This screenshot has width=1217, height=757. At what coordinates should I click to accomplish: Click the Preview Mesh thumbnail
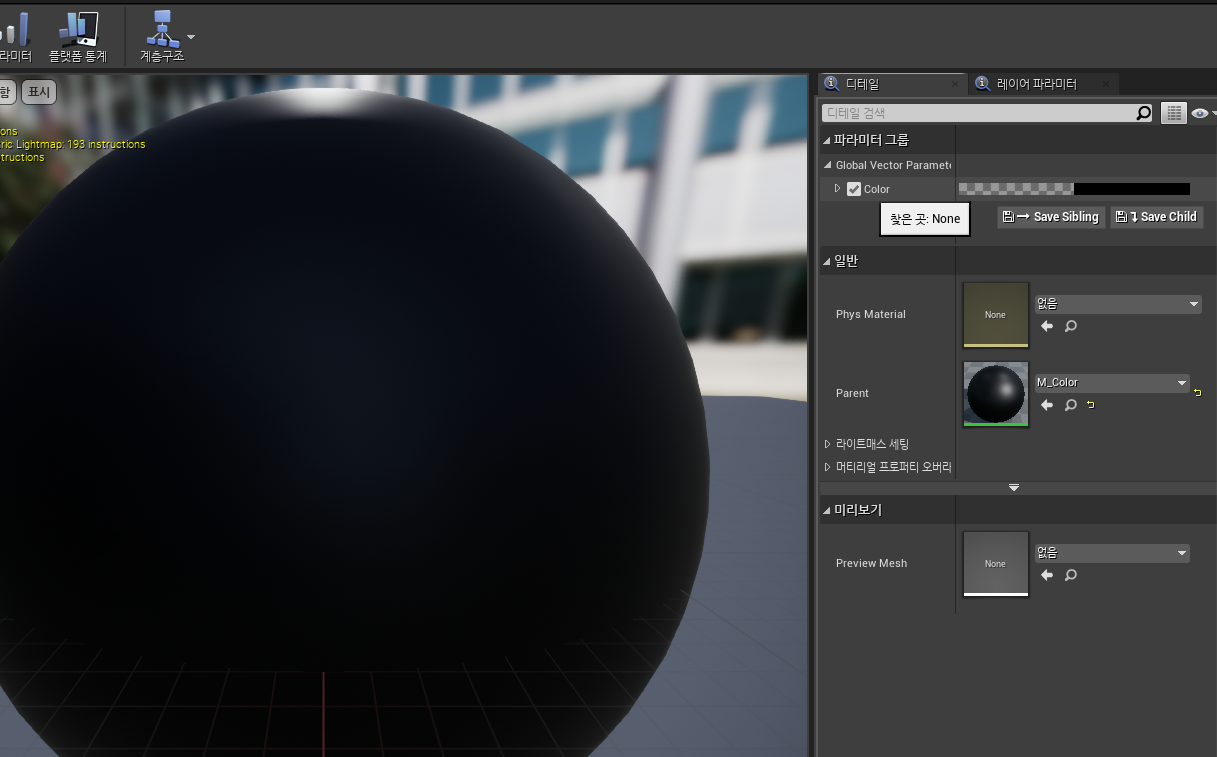tap(996, 563)
